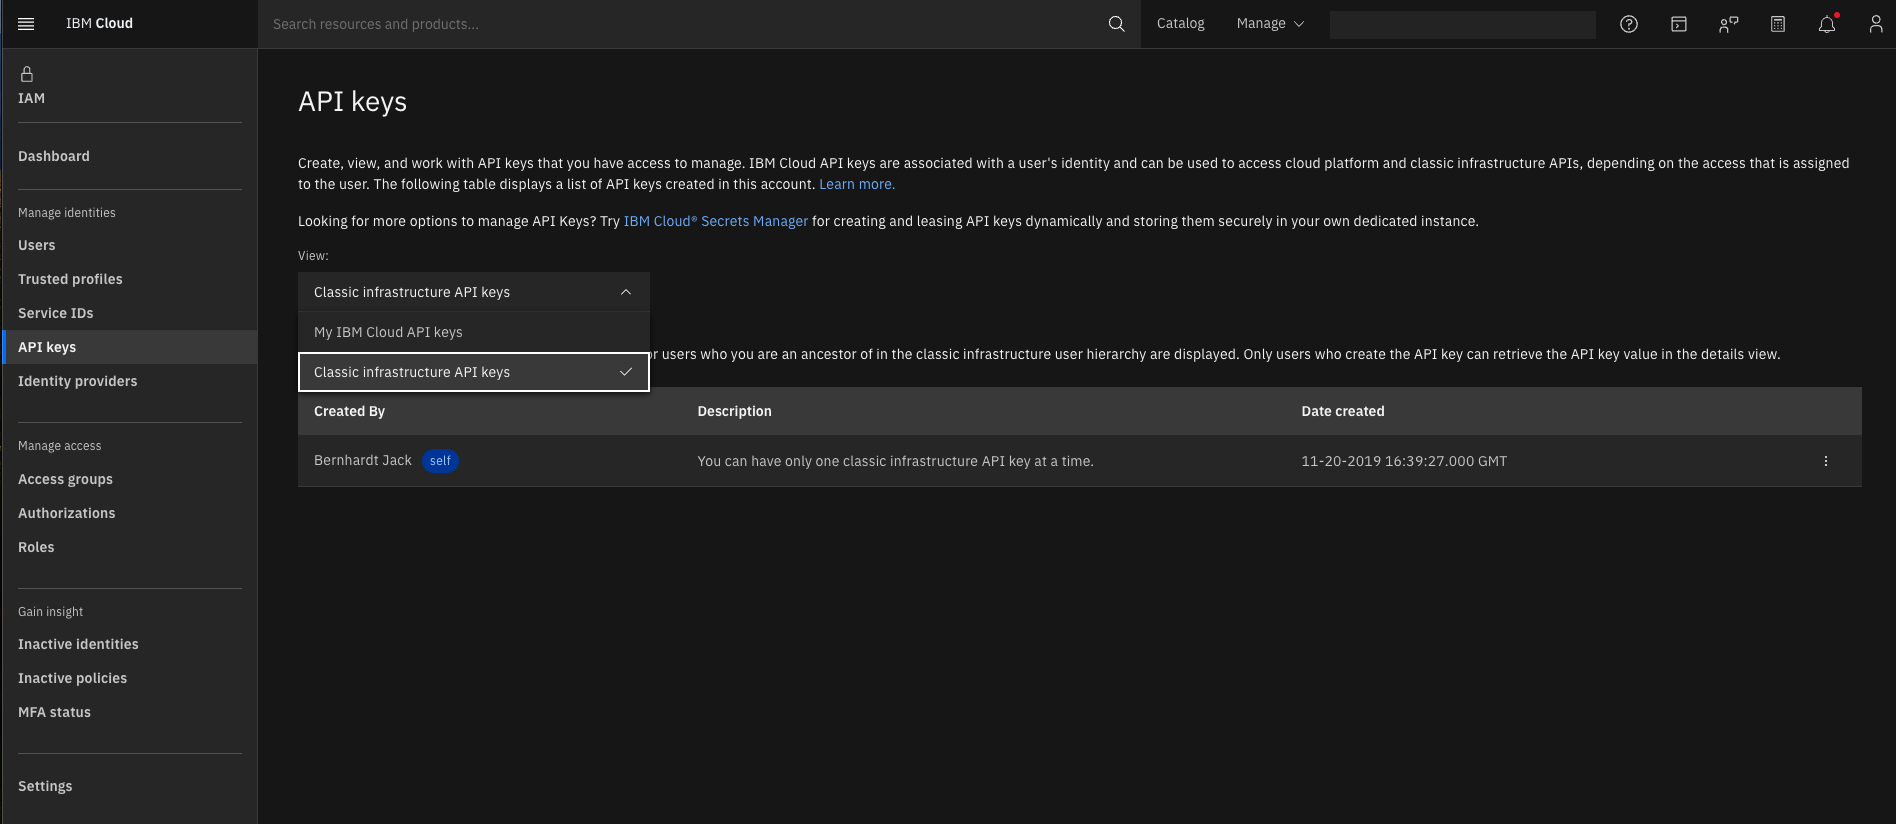The image size is (1896, 824).
Task: Open Roles in the sidebar
Action: point(36,547)
